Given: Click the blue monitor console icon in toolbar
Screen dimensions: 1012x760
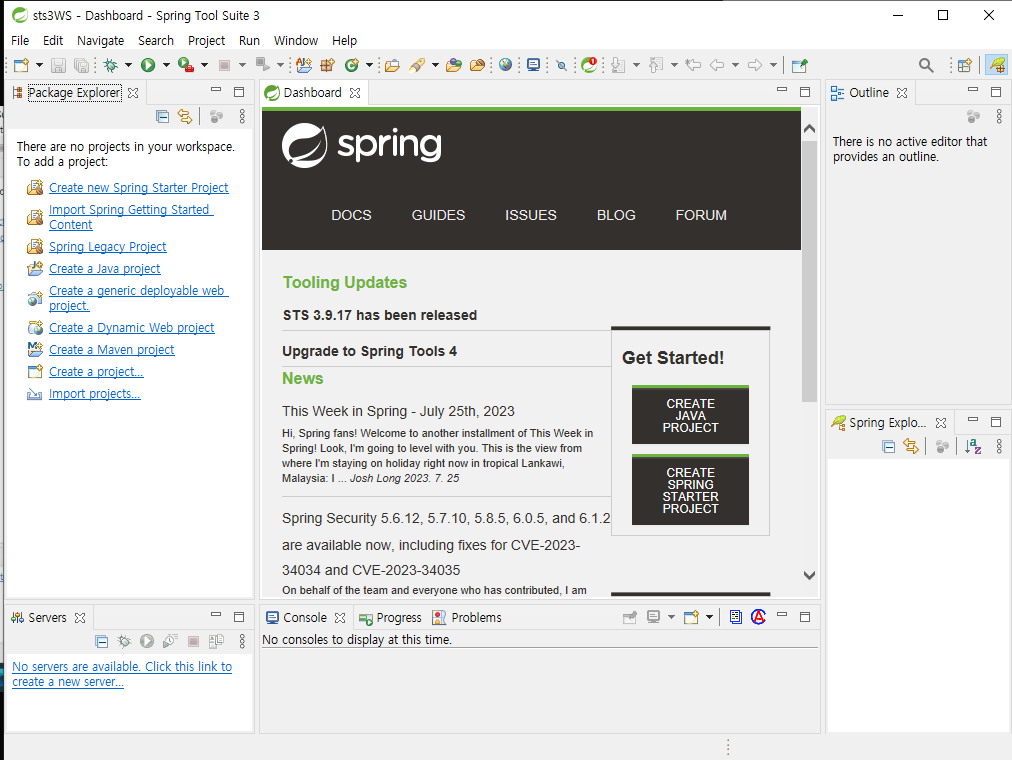Looking at the screenshot, I should click(533, 65).
